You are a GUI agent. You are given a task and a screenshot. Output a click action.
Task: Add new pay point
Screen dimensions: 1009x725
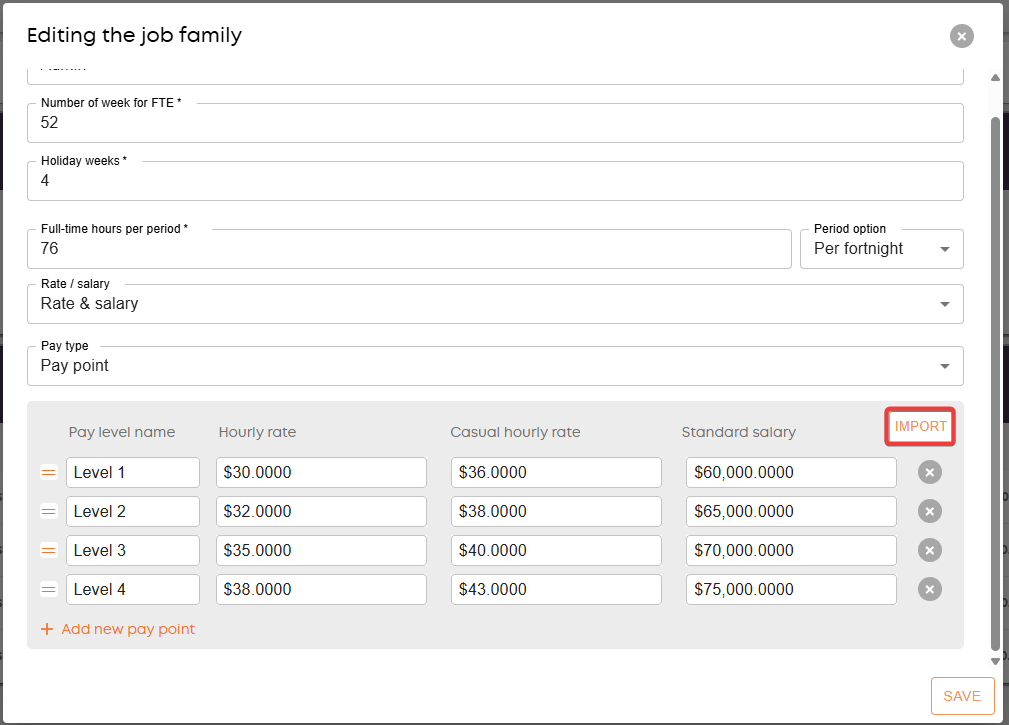click(118, 630)
